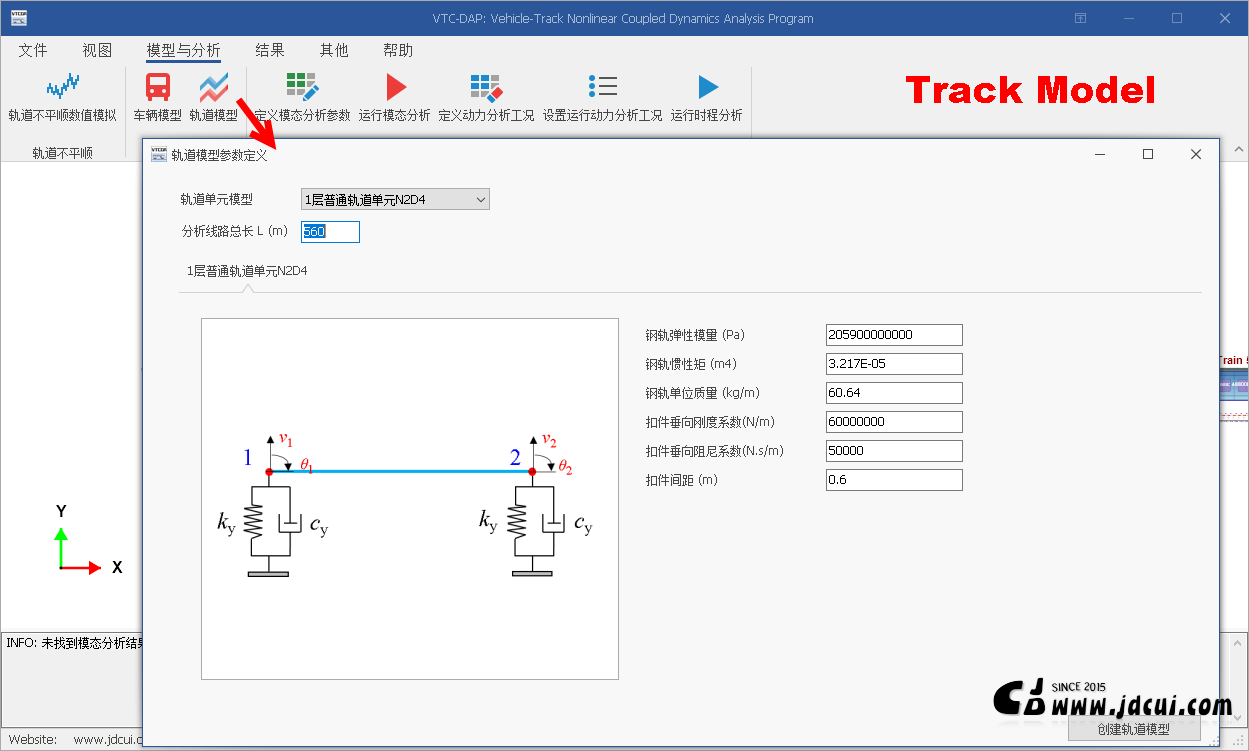Click set running dynamic analysis case (设置运行动力分析工况) icon
The width and height of the screenshot is (1249, 751).
click(x=602, y=88)
